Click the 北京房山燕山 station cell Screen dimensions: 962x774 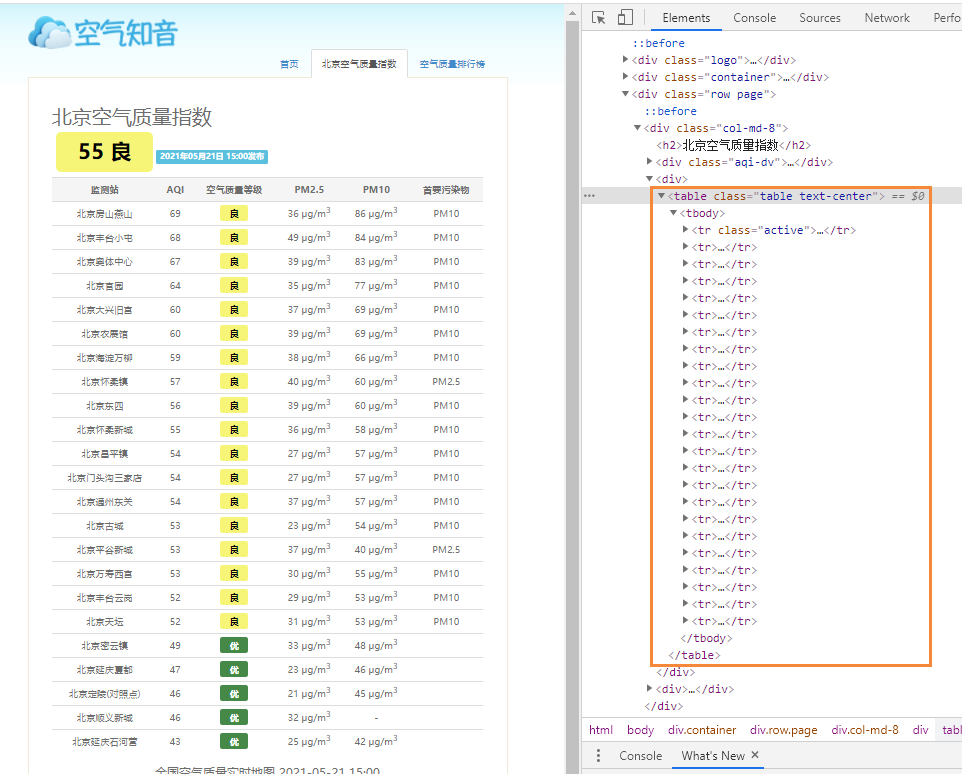[x=104, y=213]
